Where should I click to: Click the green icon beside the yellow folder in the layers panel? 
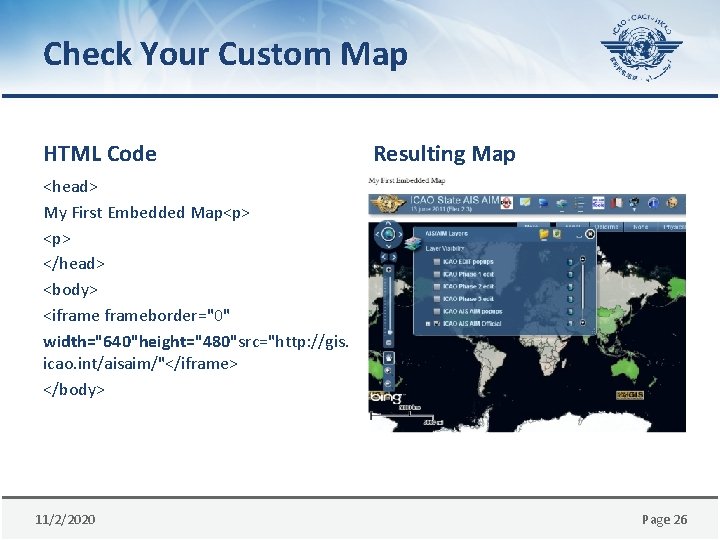(x=557, y=234)
